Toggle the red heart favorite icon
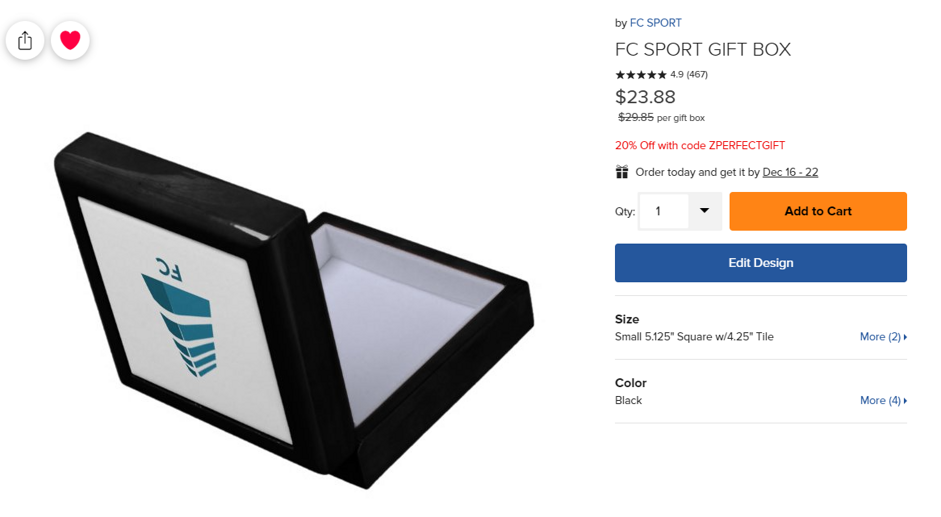The image size is (941, 517). tap(70, 40)
